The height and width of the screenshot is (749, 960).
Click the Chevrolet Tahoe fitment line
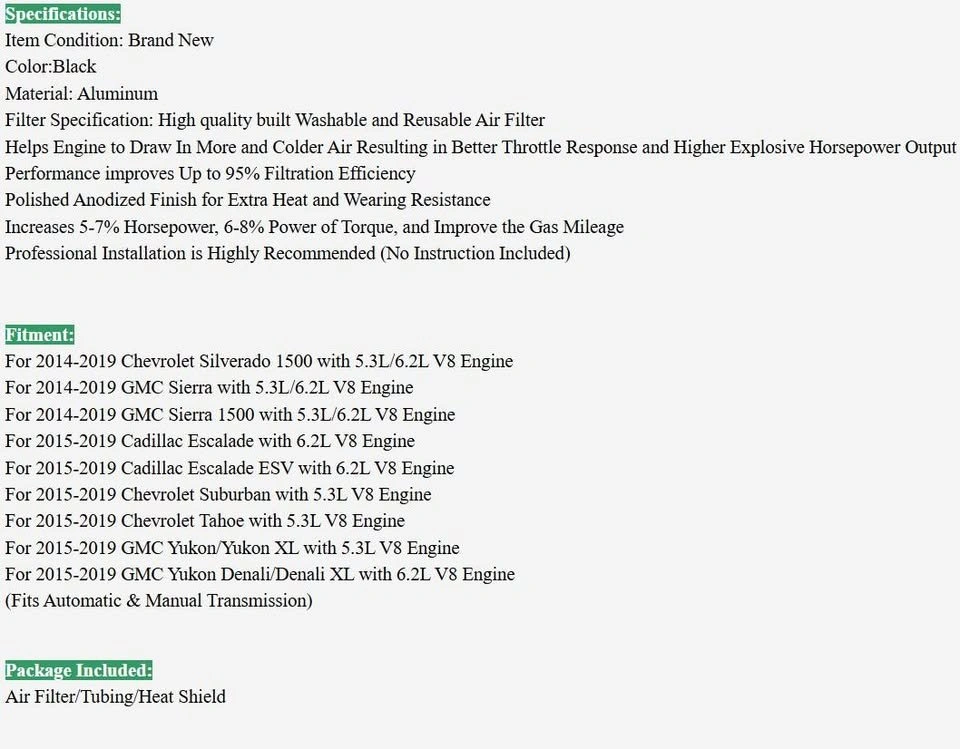pos(205,521)
